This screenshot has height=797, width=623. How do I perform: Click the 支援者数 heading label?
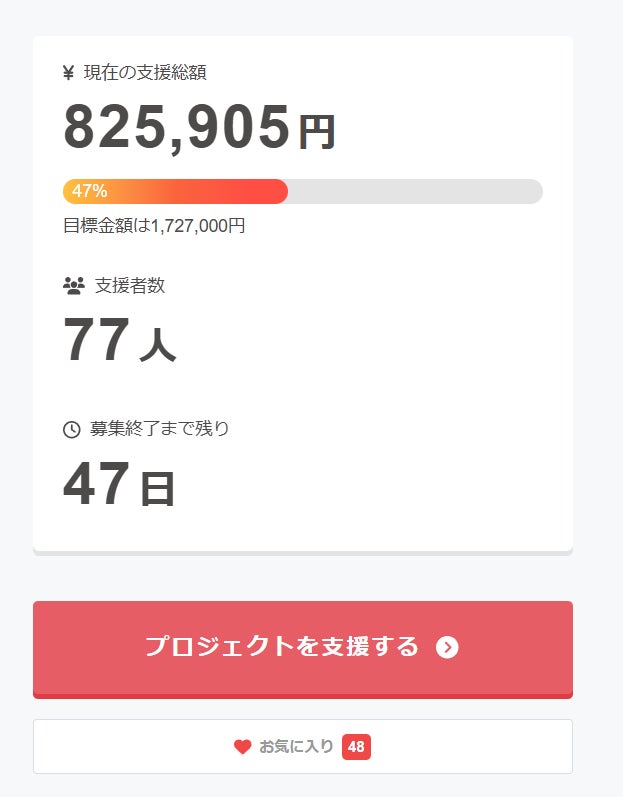(130, 286)
